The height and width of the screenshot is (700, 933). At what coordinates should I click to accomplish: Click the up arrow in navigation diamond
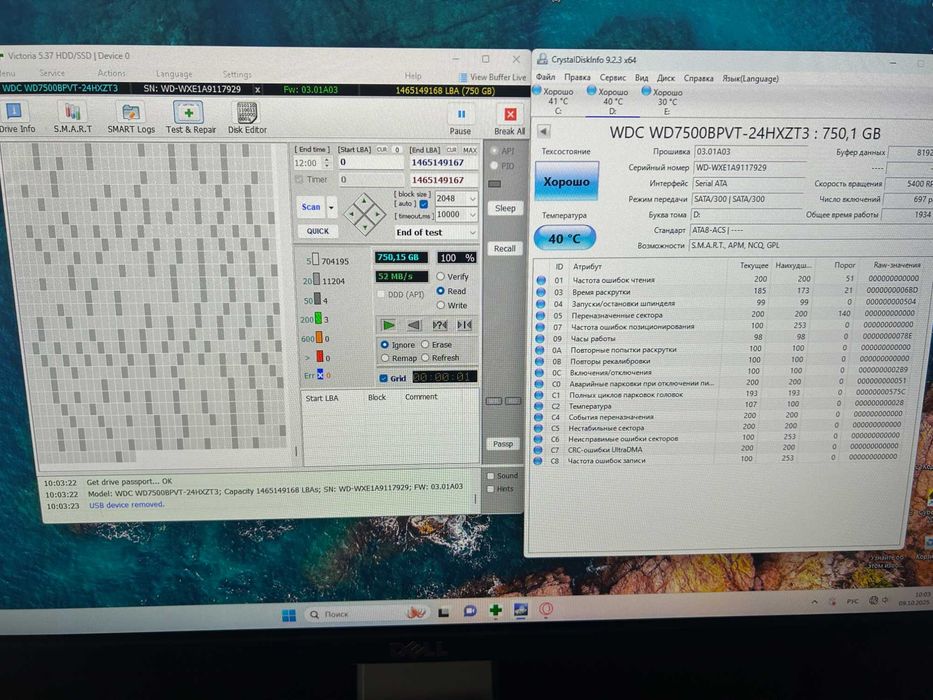(x=364, y=201)
